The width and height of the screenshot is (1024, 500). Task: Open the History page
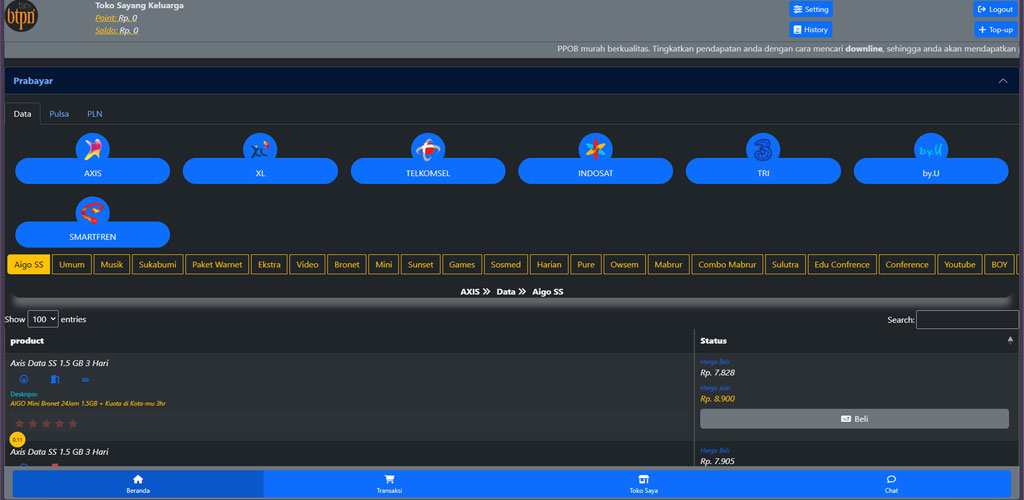pos(810,29)
